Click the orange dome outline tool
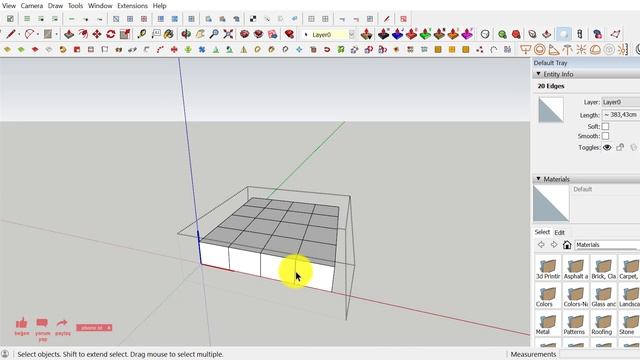Viewport: 640px width, 360px height. (x=595, y=50)
